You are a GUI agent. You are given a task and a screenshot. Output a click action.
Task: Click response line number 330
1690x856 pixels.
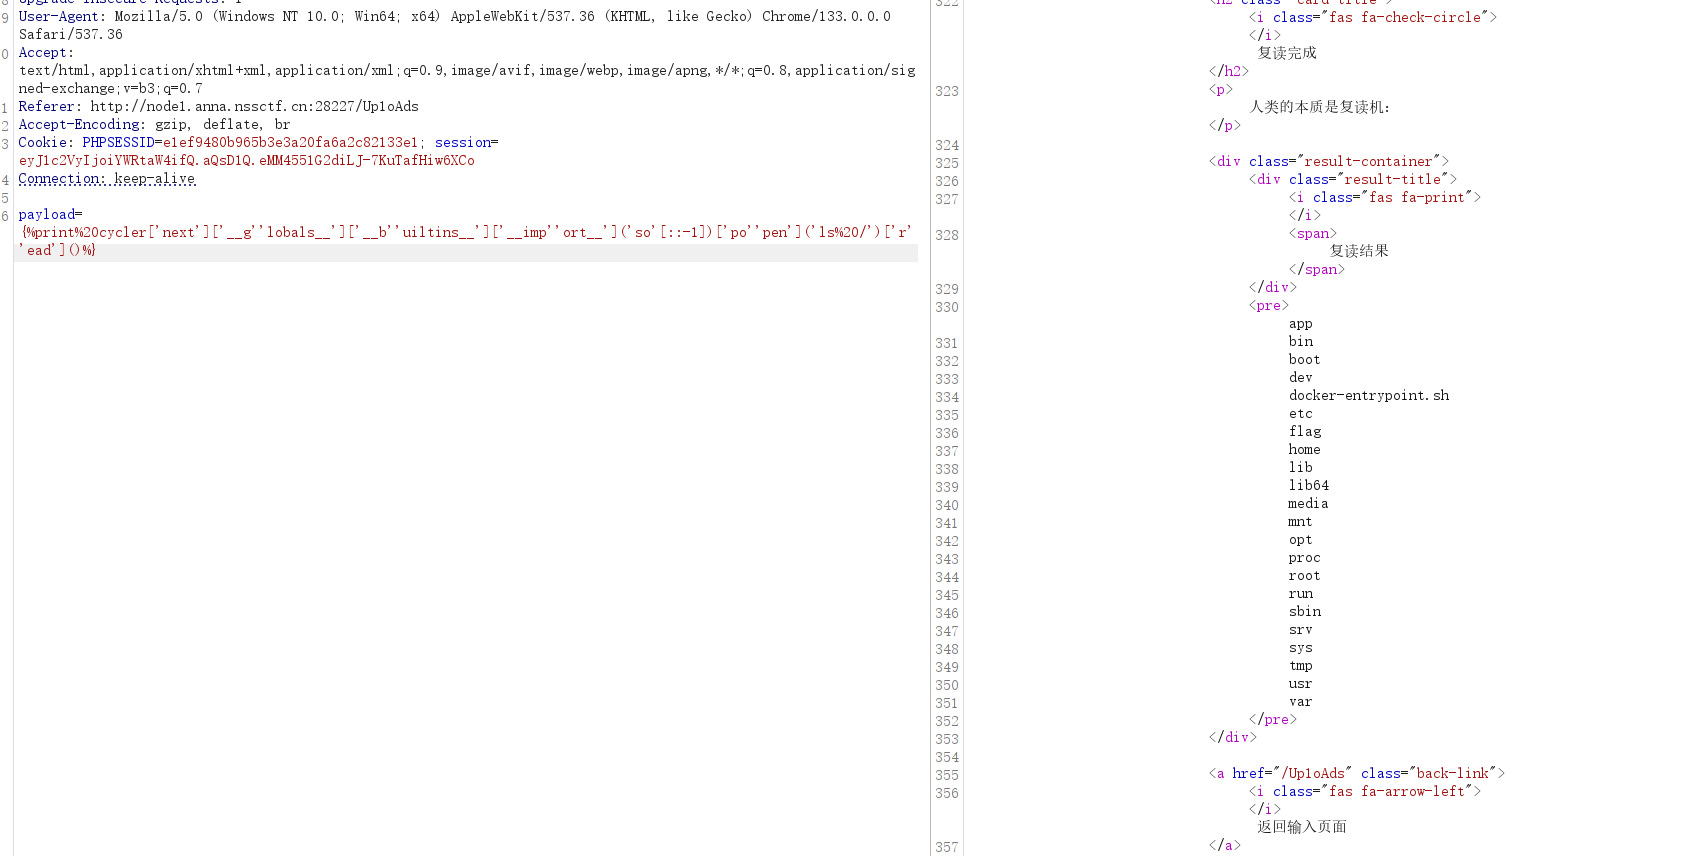tap(947, 307)
